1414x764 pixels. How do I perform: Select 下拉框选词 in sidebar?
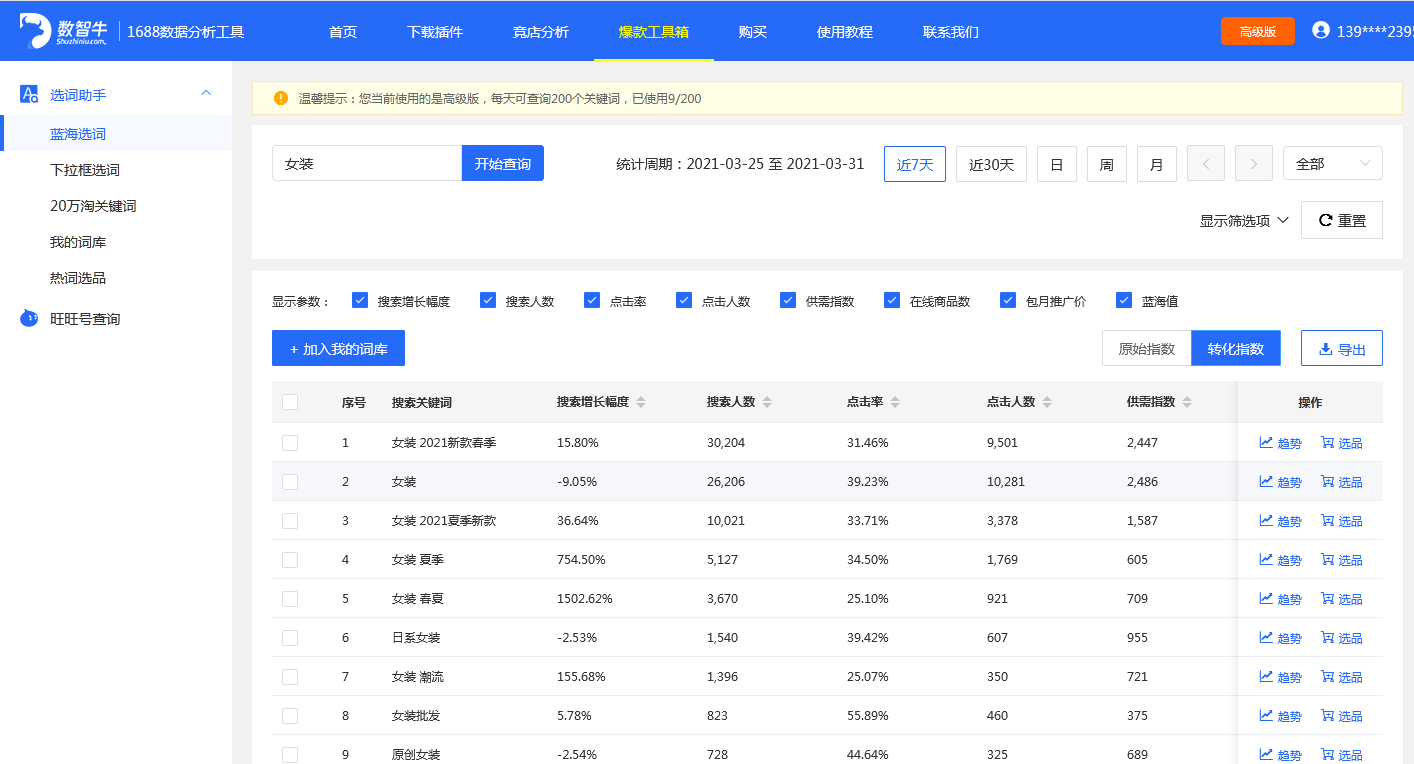click(x=85, y=170)
